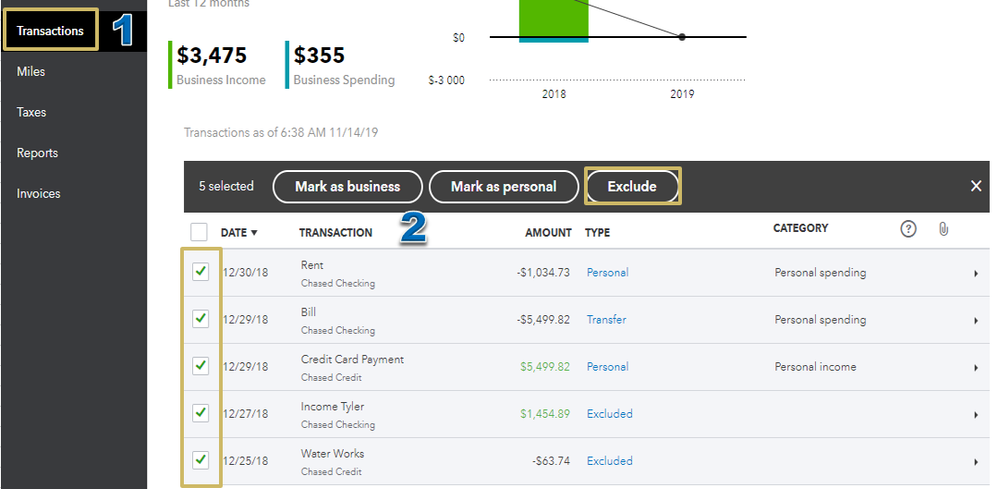This screenshot has height=489, width=998.
Task: Expand the Credit Card Payment row arrow
Action: (x=975, y=367)
